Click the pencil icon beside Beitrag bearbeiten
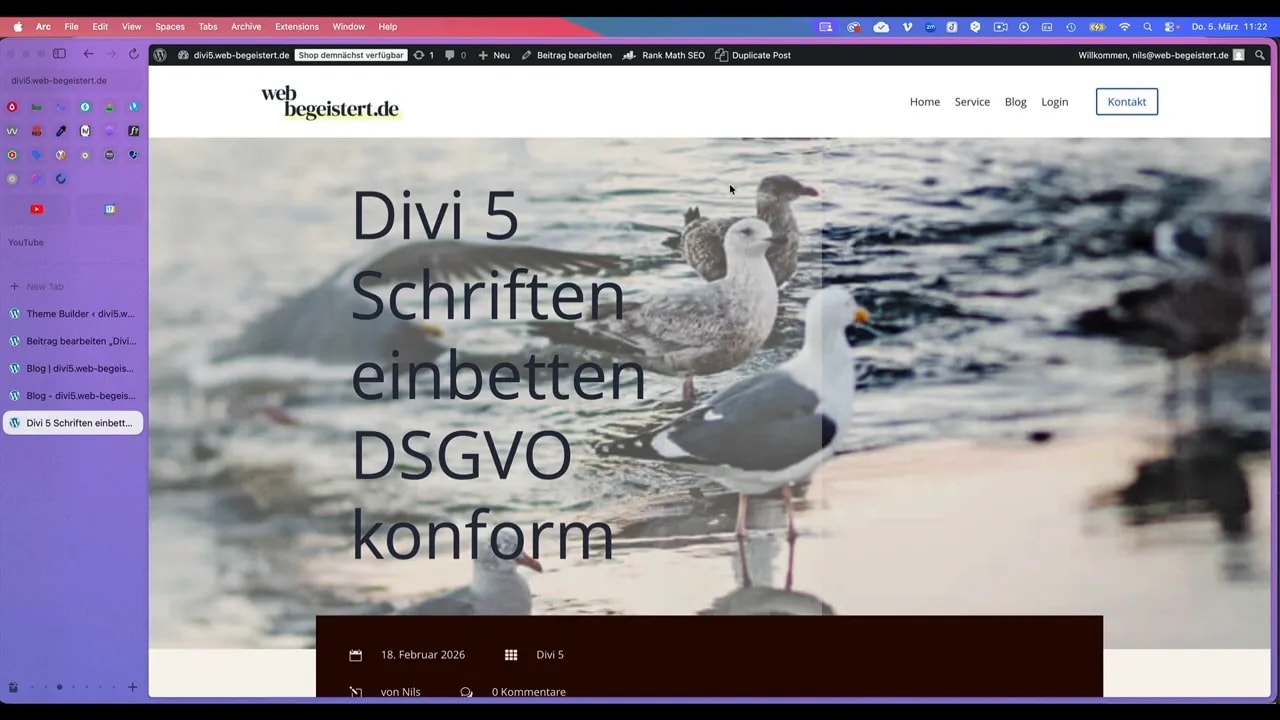This screenshot has width=1280, height=720. [526, 55]
